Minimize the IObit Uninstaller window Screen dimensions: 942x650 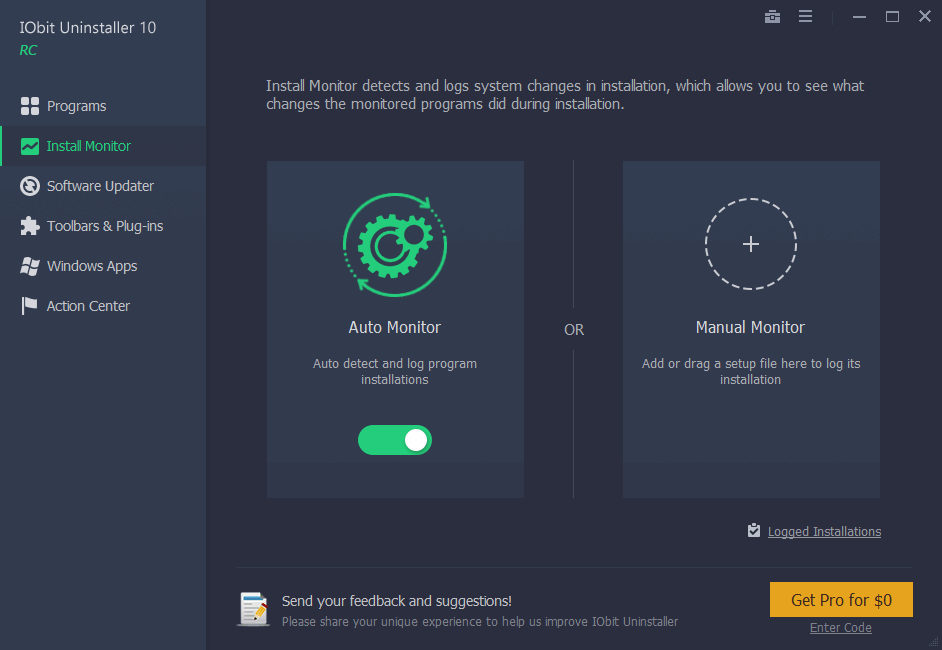tap(860, 17)
